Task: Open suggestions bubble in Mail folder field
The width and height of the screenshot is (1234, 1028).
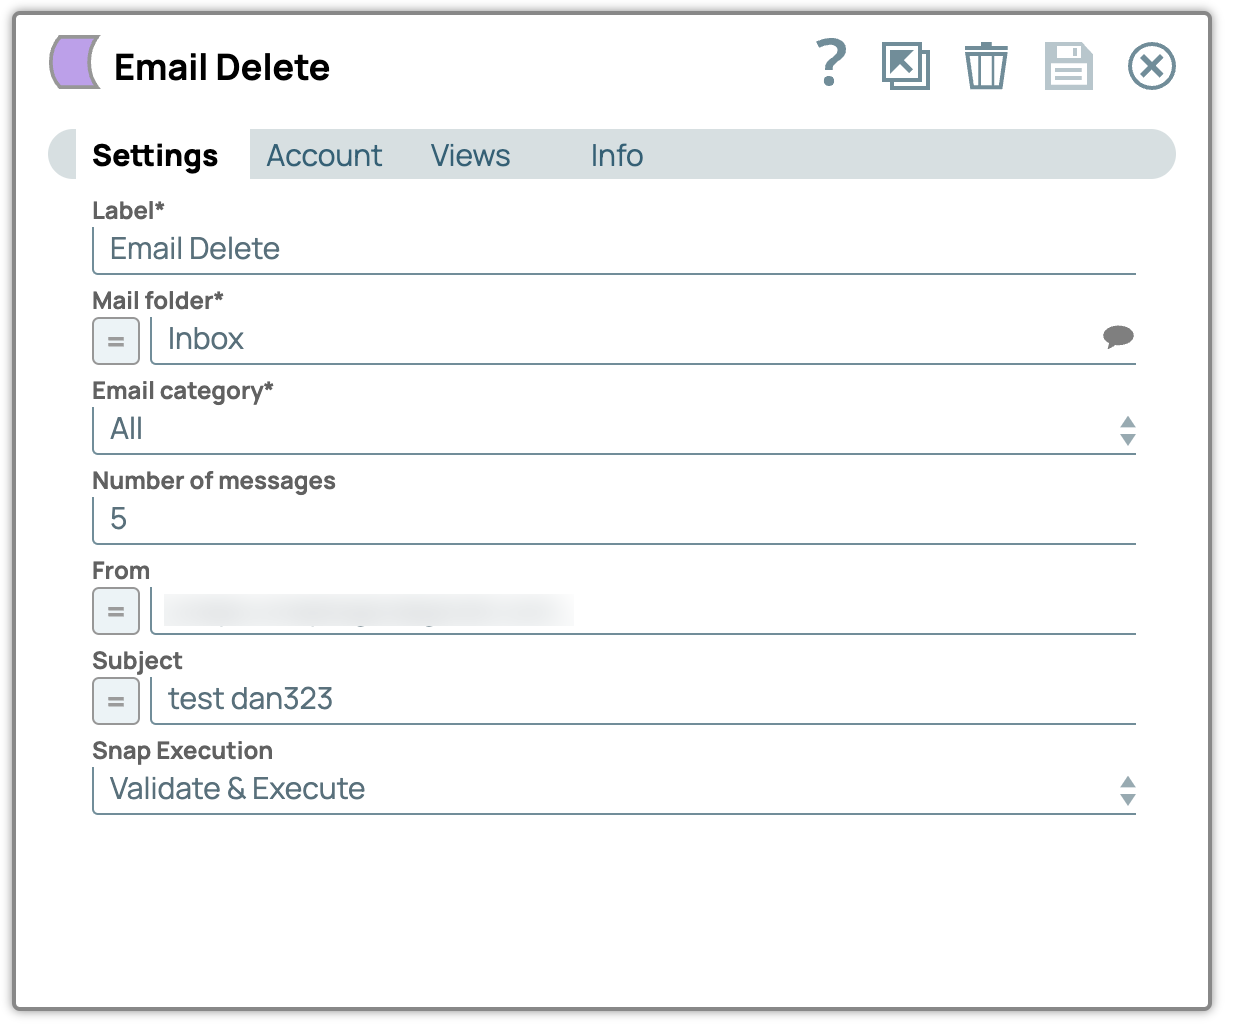Action: coord(1117,337)
